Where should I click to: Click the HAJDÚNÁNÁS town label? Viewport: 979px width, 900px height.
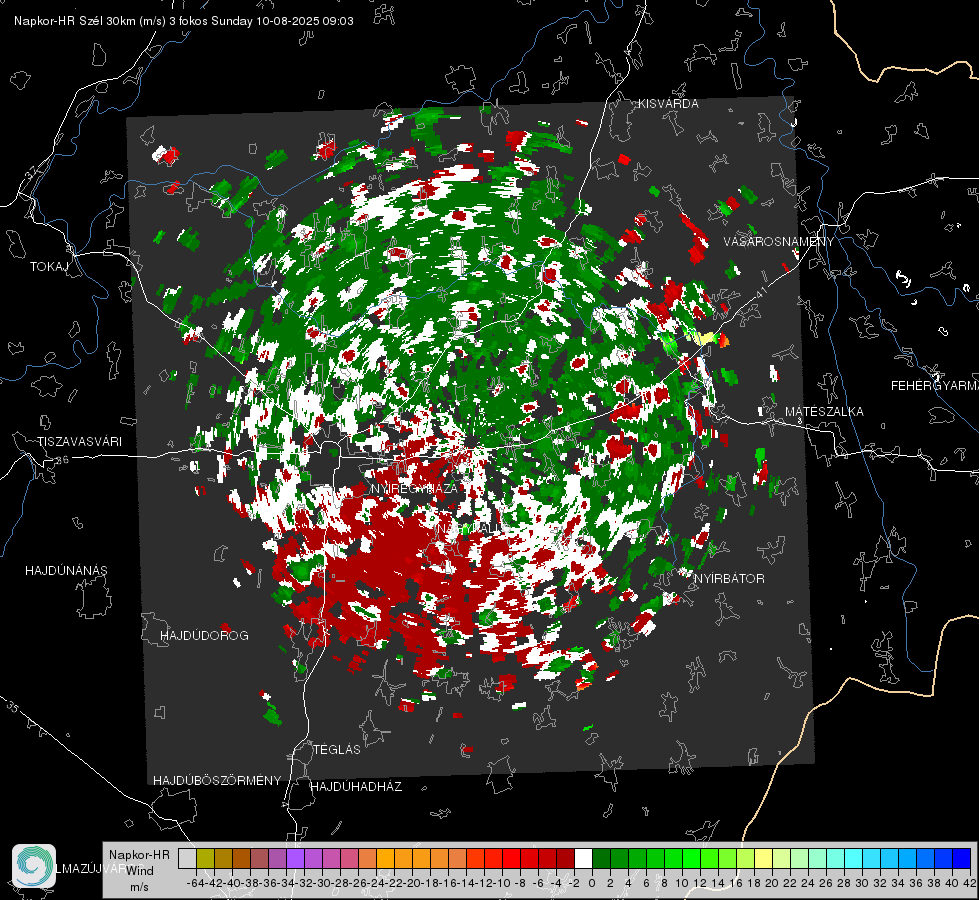point(66,571)
